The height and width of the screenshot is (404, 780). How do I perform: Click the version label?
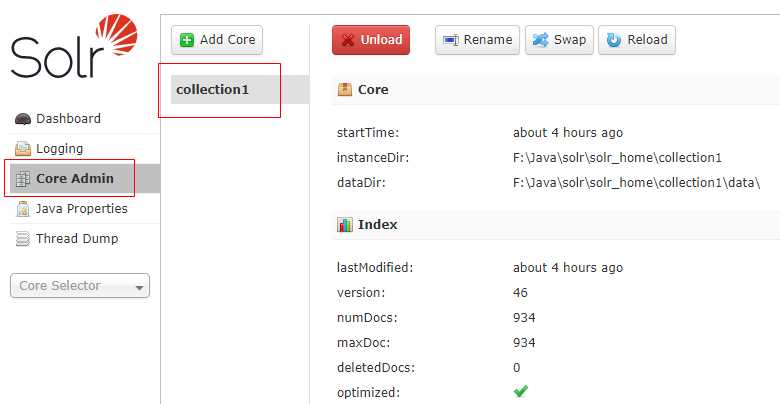[361, 293]
